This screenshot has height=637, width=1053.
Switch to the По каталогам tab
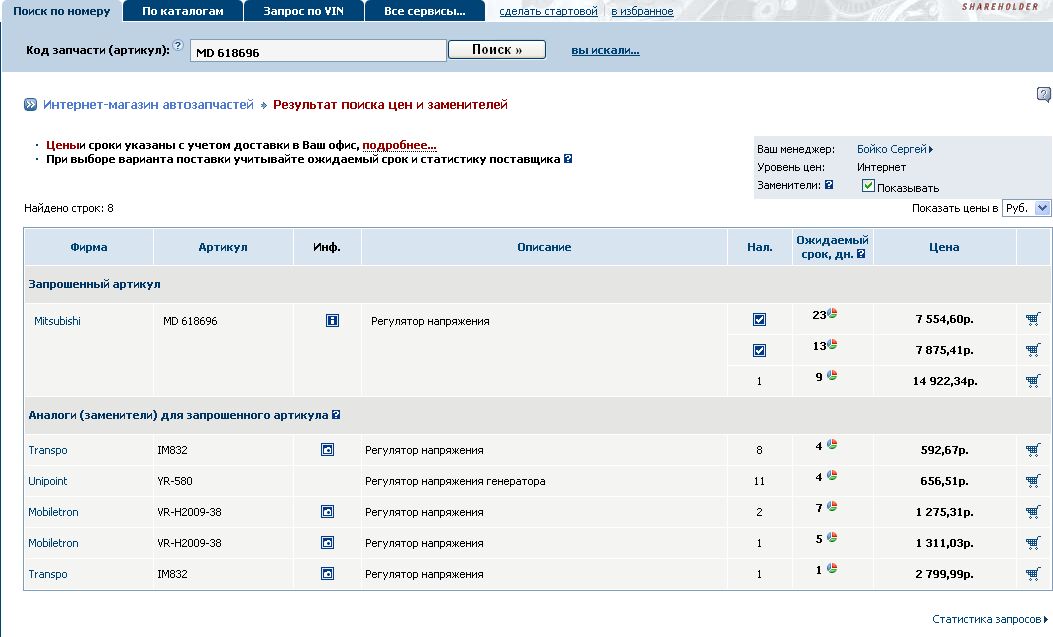click(182, 11)
